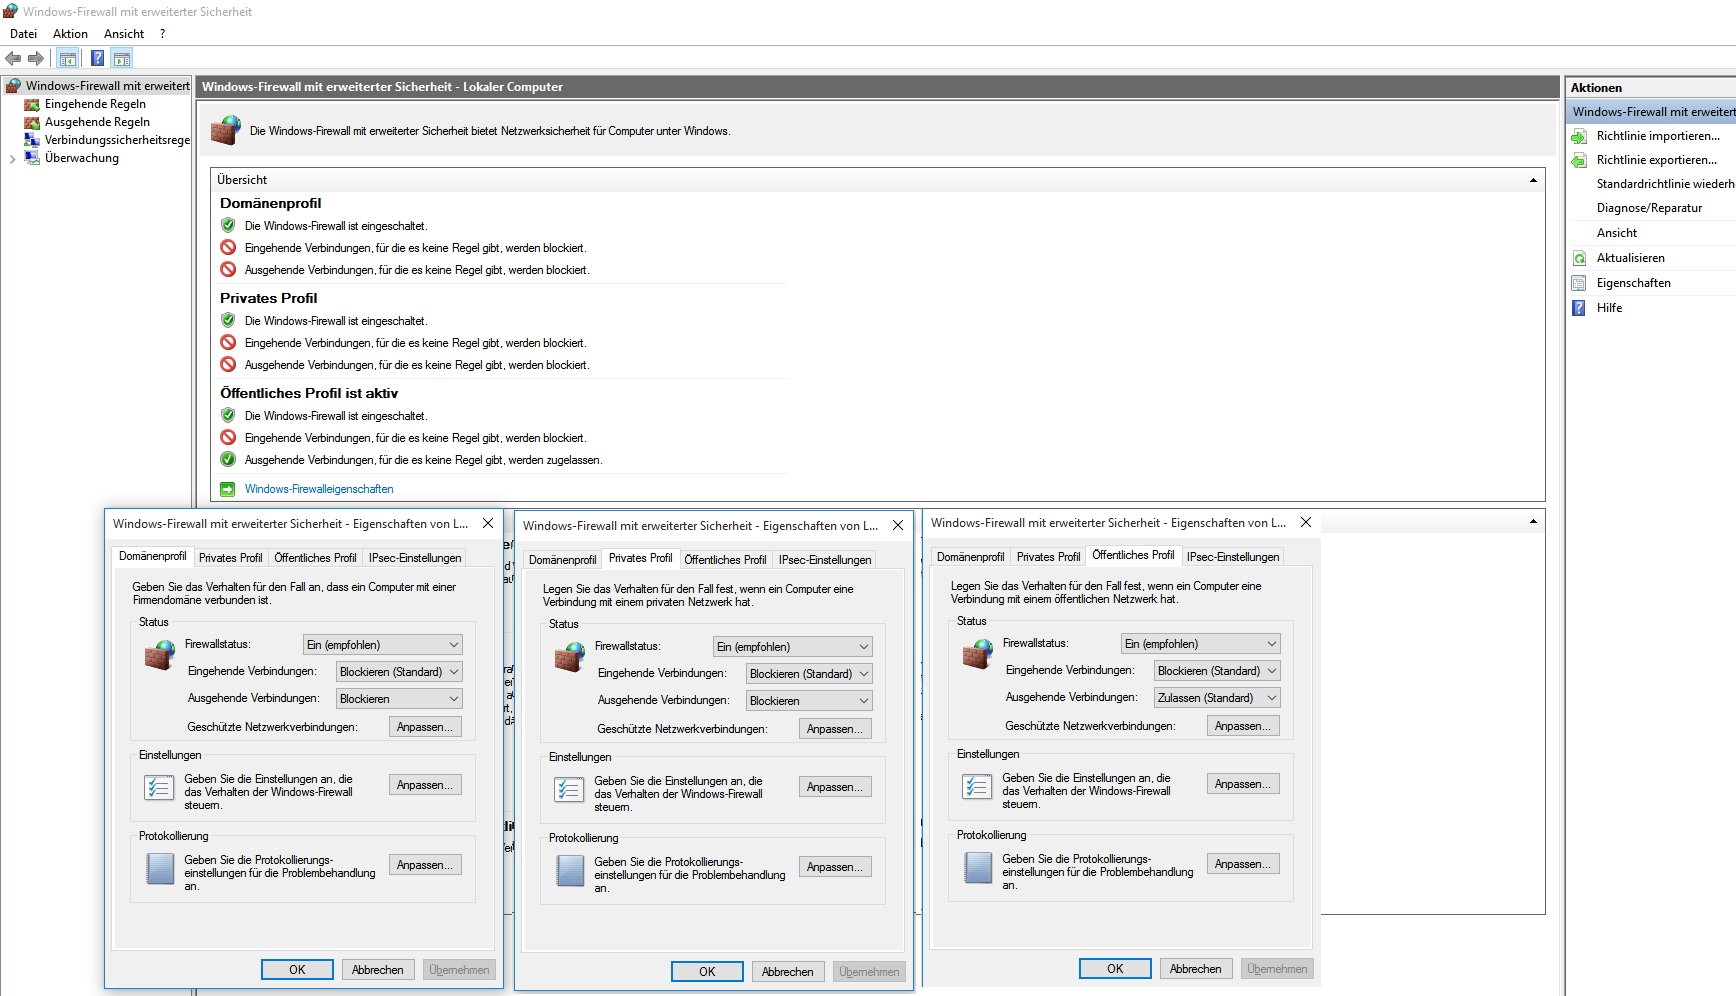Viewport: 1736px width, 996px height.
Task: Open Zulassen (Standard) dropdown in Öffentliches dialog
Action: [x=1217, y=698]
